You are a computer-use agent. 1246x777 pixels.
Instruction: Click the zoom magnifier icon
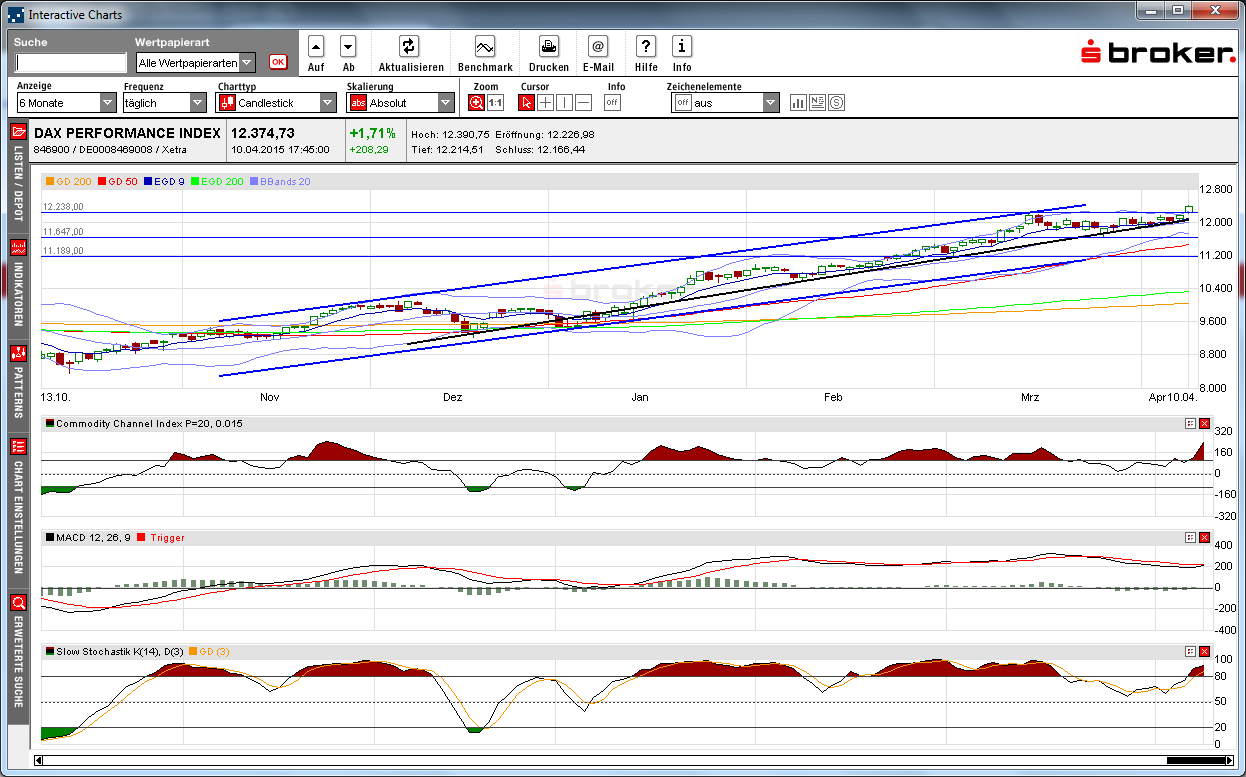click(x=477, y=102)
